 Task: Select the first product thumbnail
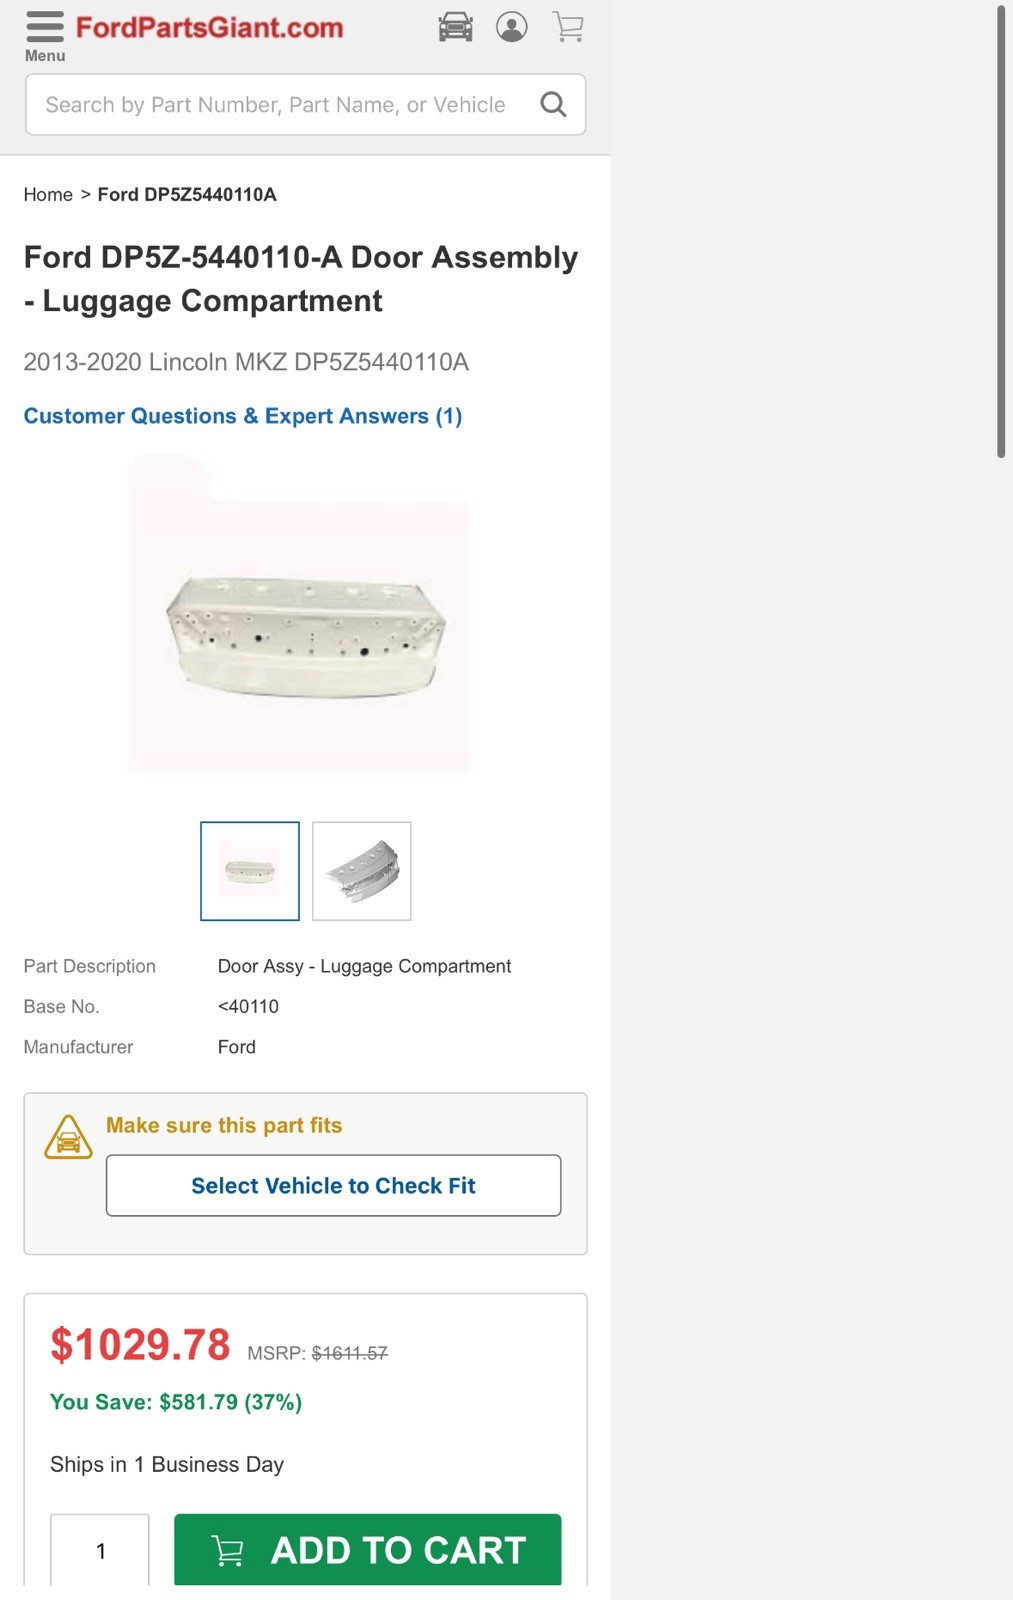(x=250, y=871)
